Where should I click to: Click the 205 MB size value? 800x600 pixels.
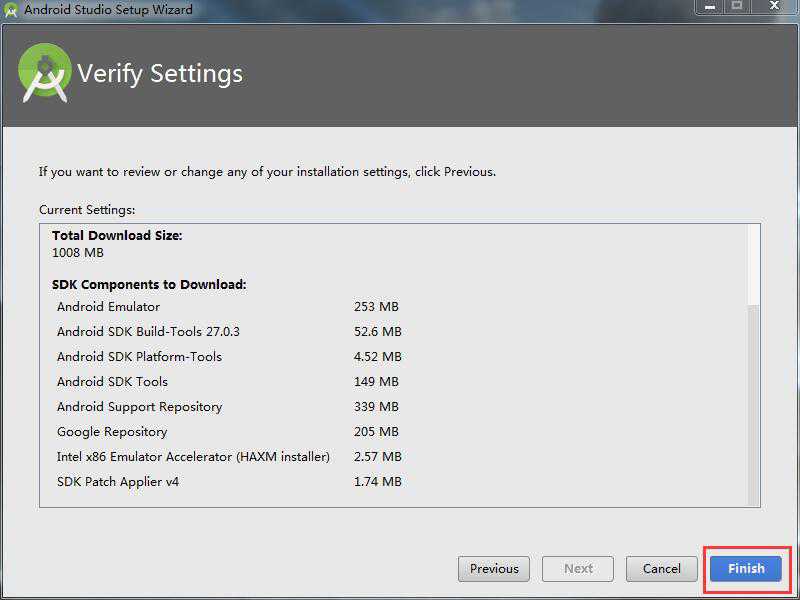pos(376,432)
